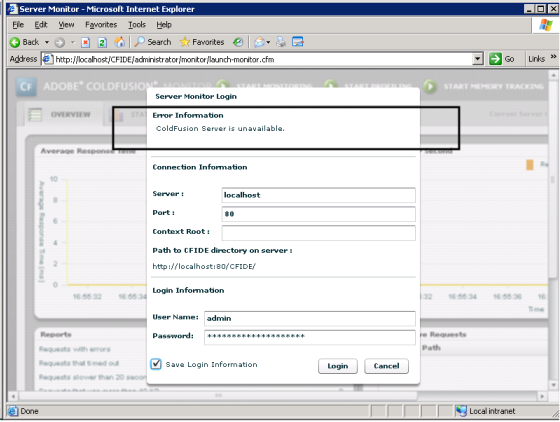Click the Back arrow icon in toolbar
Viewport: 560px width, 422px height.
point(15,42)
